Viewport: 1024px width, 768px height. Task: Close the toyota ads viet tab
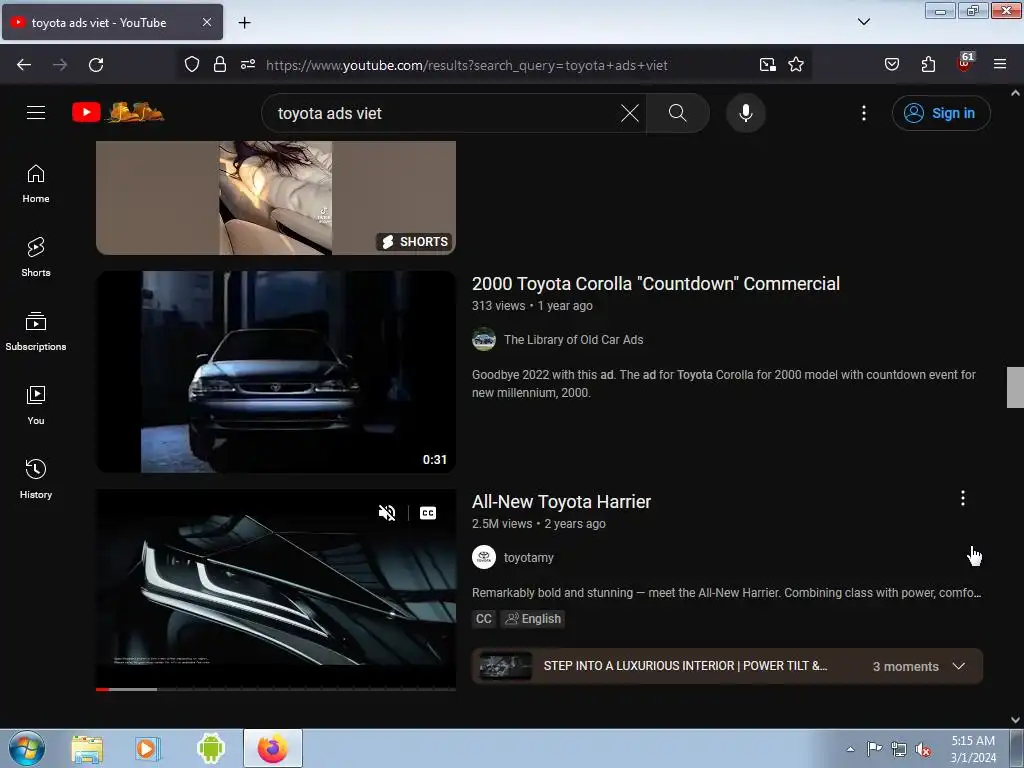(206, 22)
